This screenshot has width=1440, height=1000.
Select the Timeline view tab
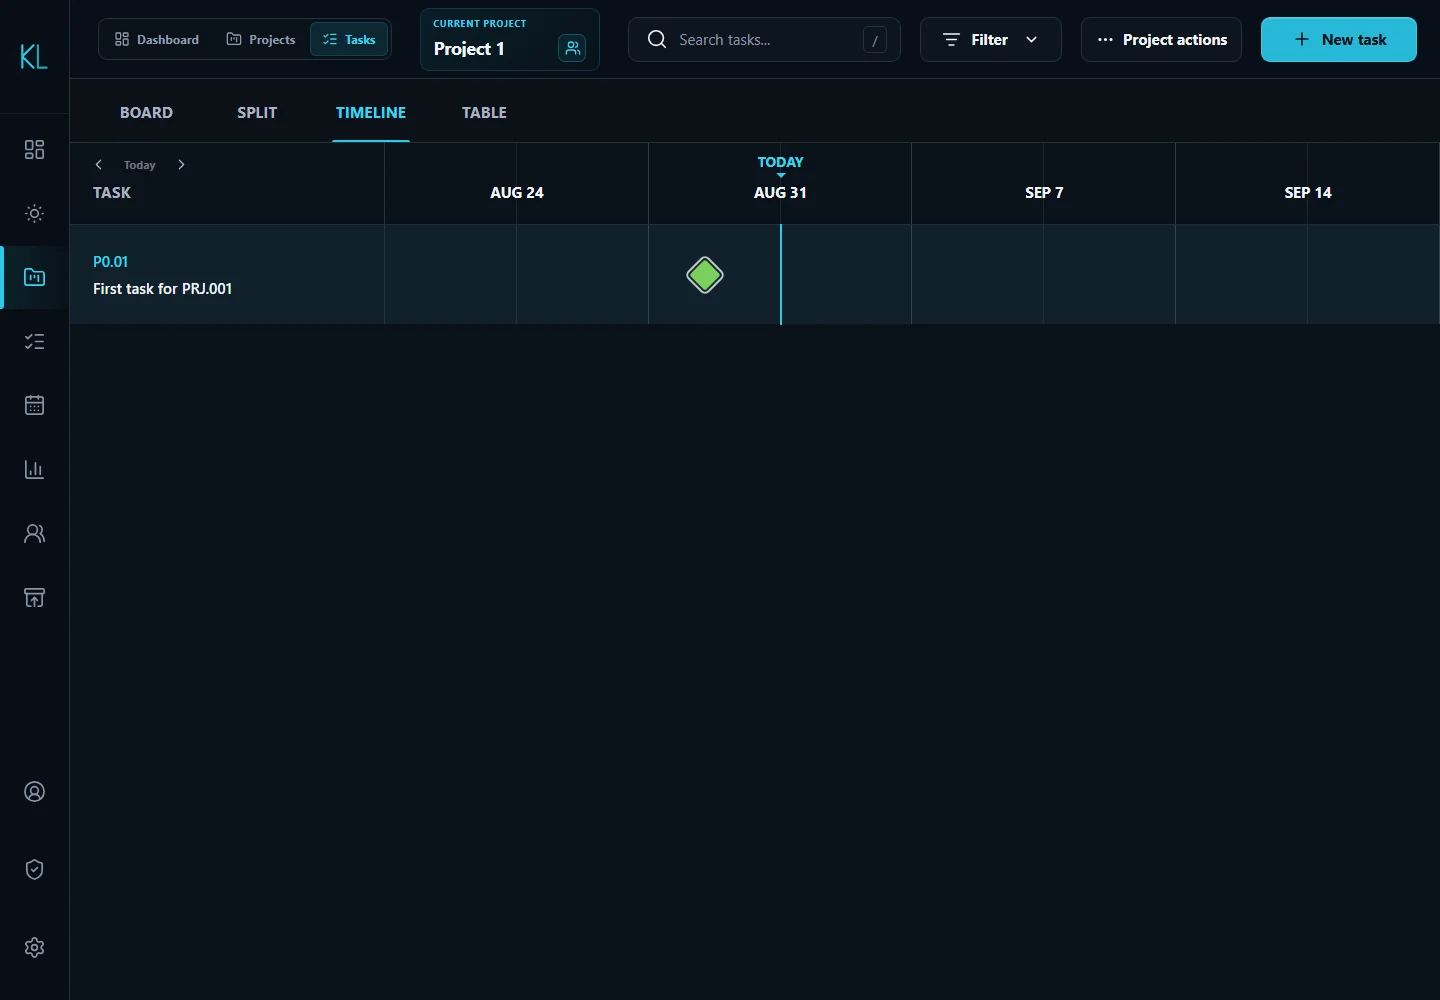[371, 113]
